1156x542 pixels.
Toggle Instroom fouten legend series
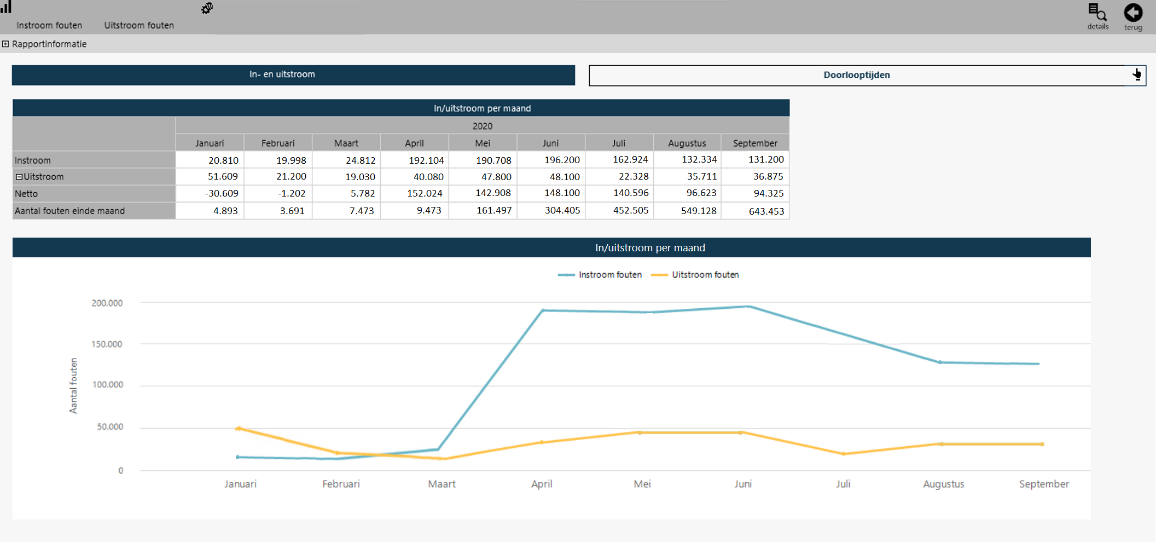point(600,274)
